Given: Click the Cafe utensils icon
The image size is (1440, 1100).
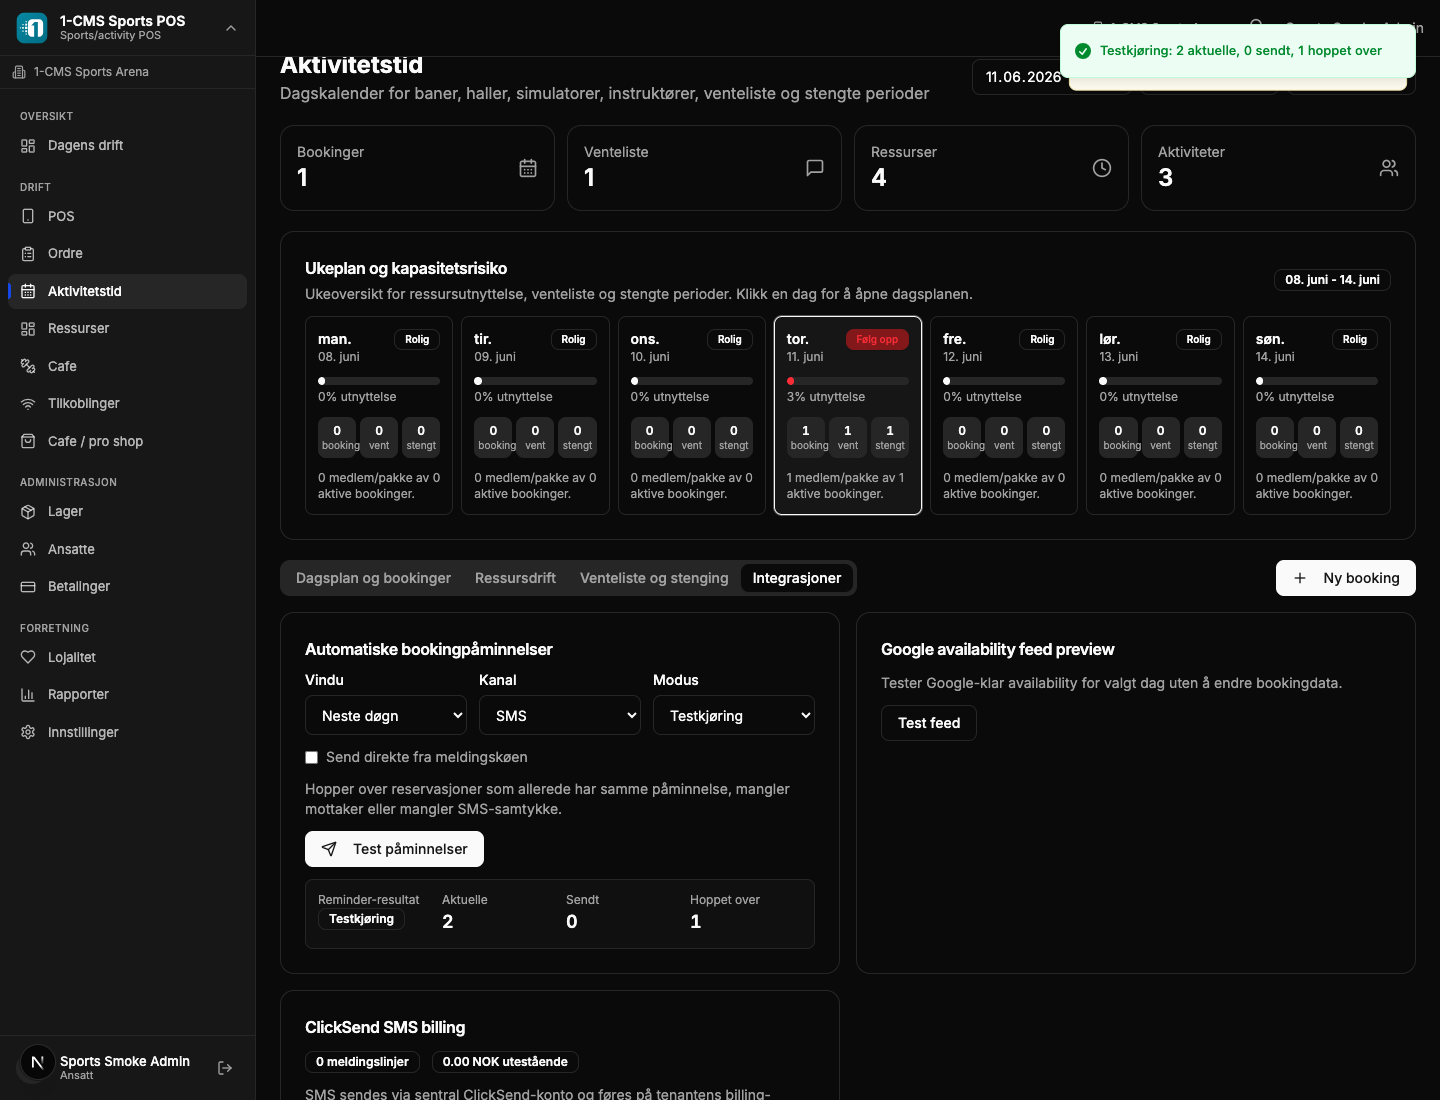Looking at the screenshot, I should click(28, 366).
